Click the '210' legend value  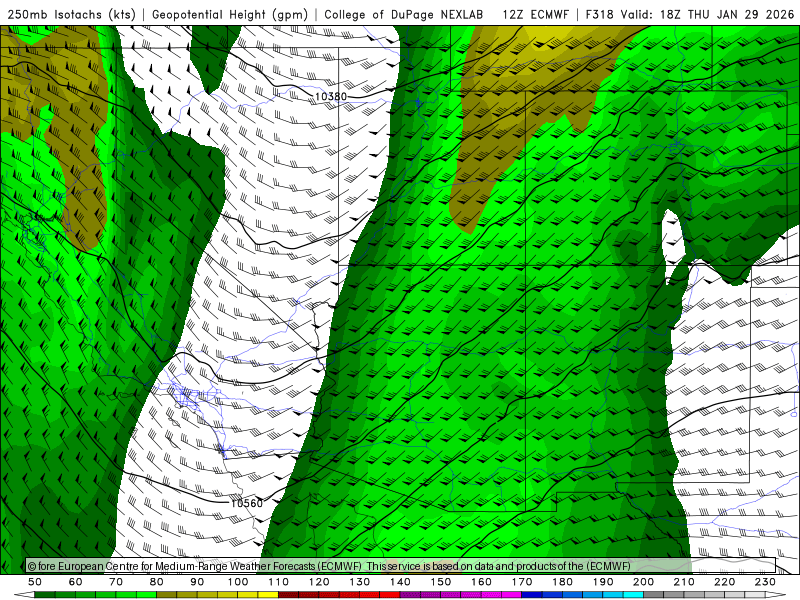pos(684,582)
